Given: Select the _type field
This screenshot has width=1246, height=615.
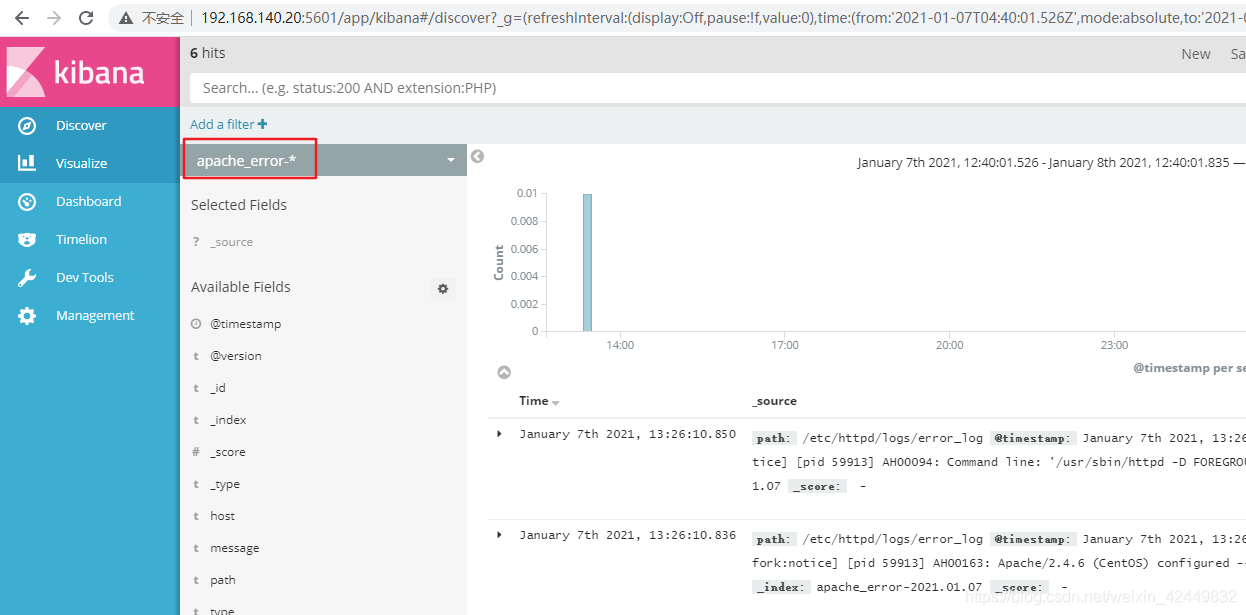Looking at the screenshot, I should coord(225,484).
